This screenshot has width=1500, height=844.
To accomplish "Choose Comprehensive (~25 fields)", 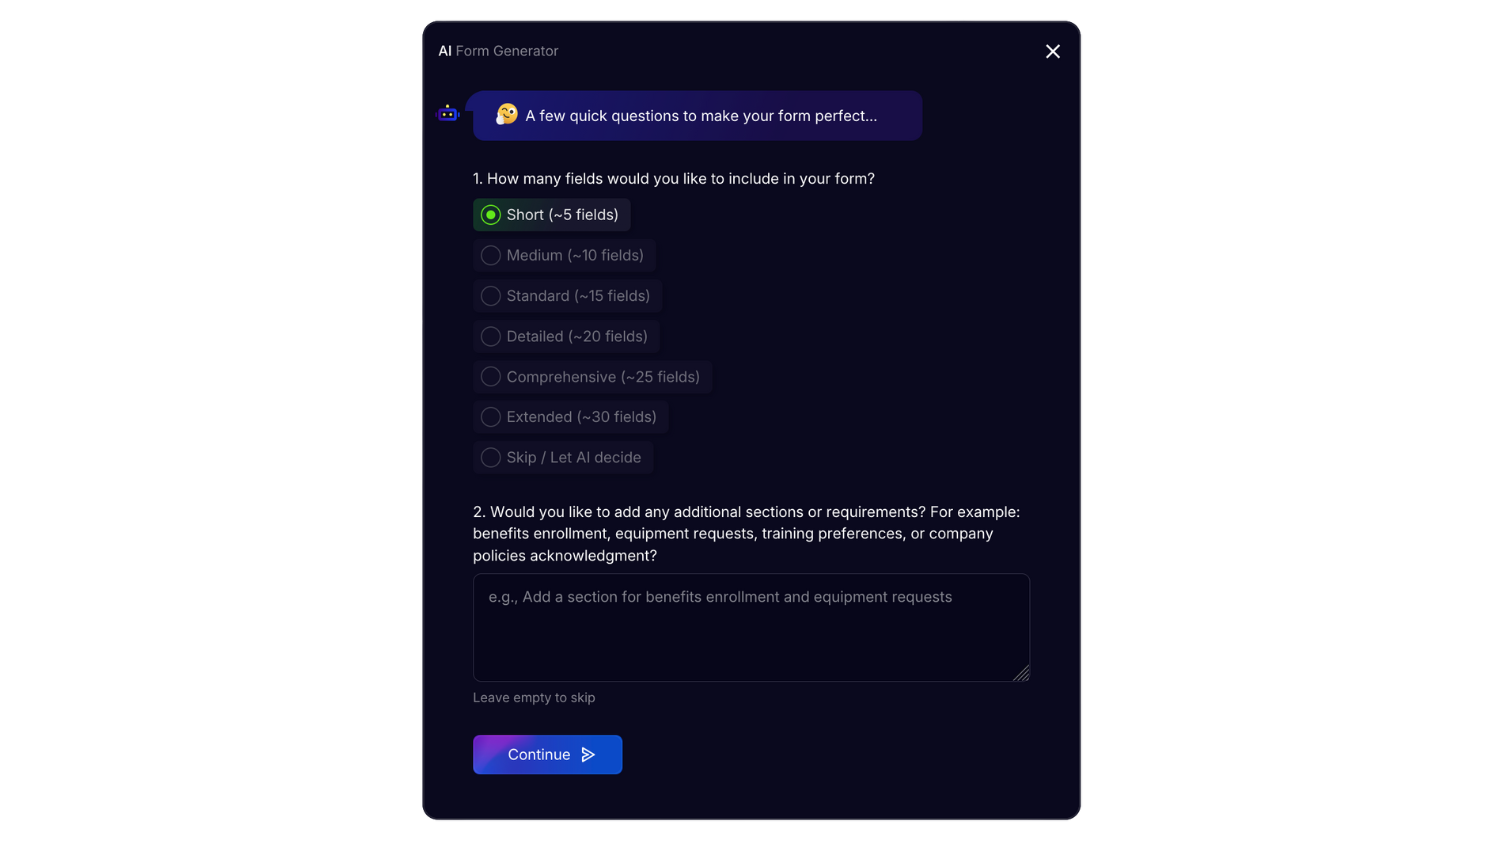I will 592,377.
